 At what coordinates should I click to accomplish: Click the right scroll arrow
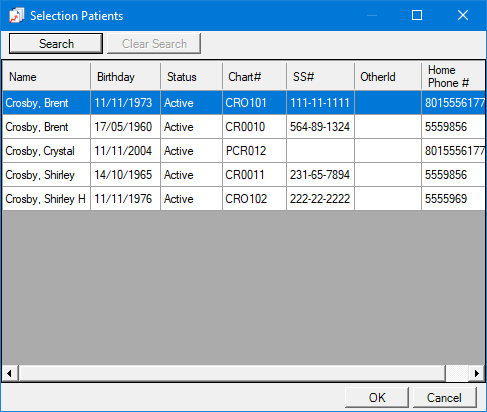477,373
